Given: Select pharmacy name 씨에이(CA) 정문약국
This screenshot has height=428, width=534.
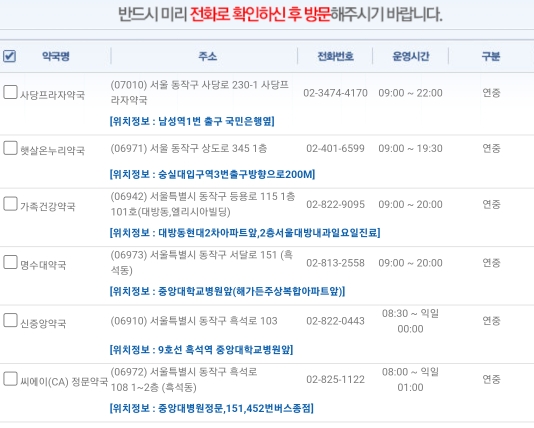Looking at the screenshot, I should [64, 382].
